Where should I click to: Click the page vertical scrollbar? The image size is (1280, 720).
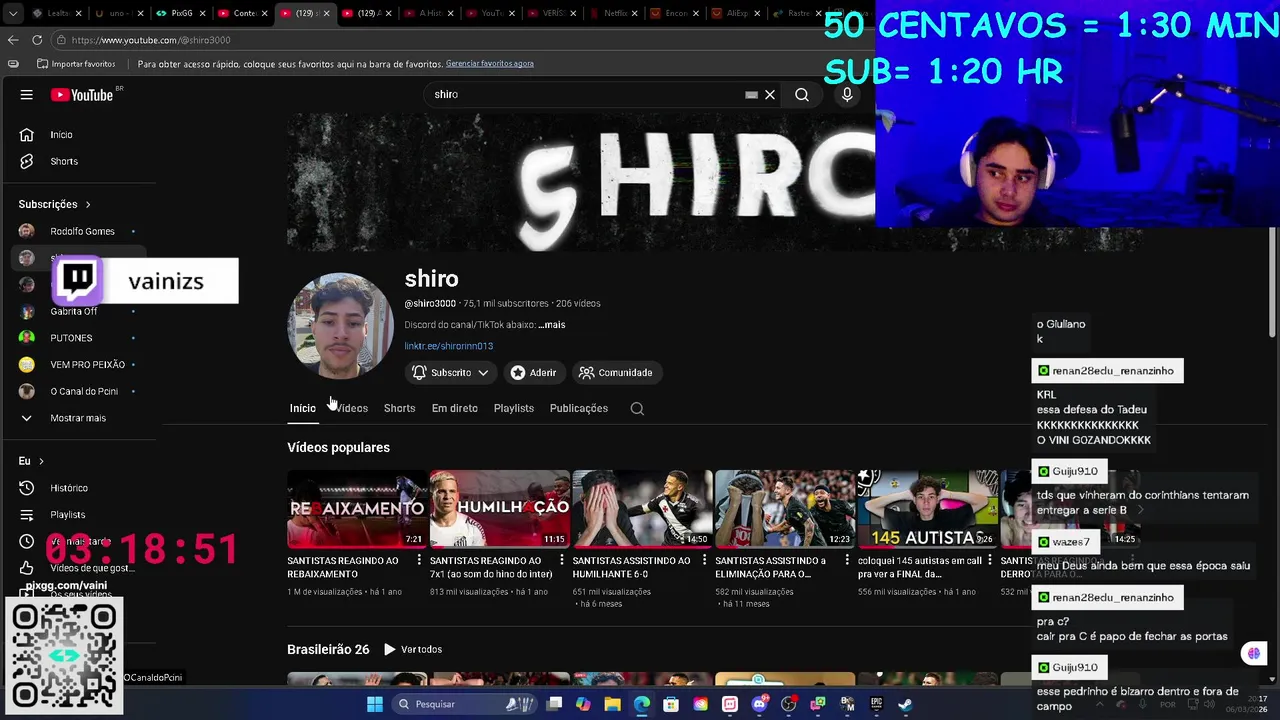(x=1273, y=283)
